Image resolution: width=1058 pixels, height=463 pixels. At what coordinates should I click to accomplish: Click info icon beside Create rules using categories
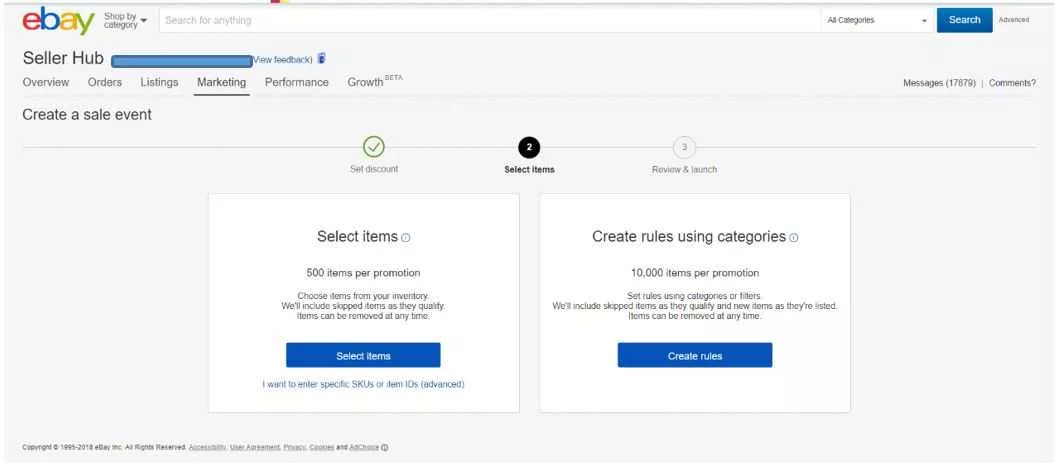[x=794, y=237]
